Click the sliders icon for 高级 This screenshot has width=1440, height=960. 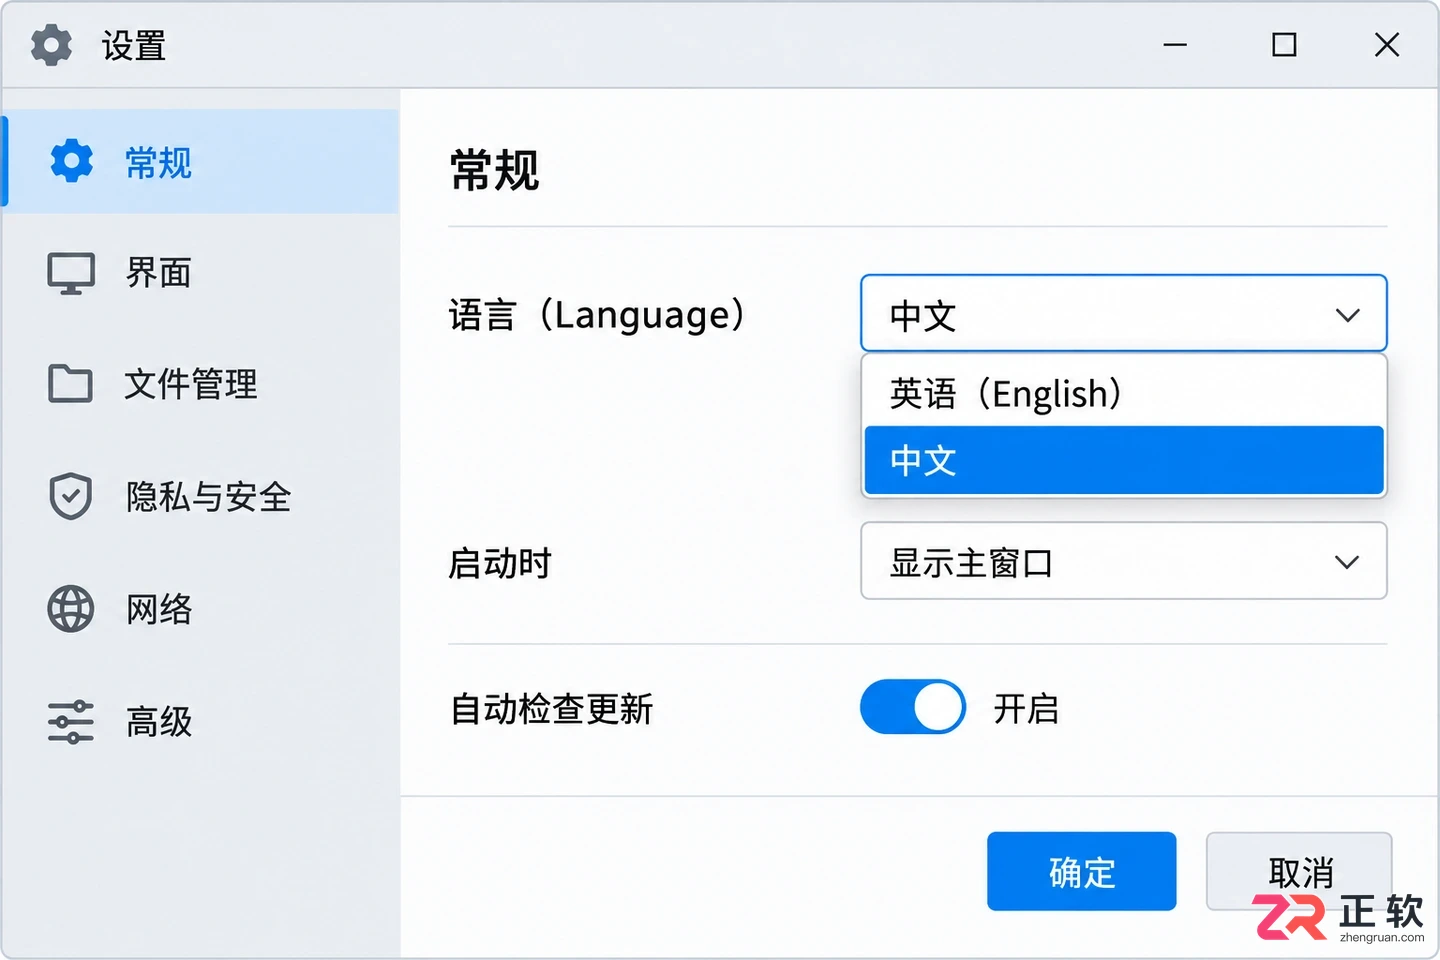[x=71, y=721]
